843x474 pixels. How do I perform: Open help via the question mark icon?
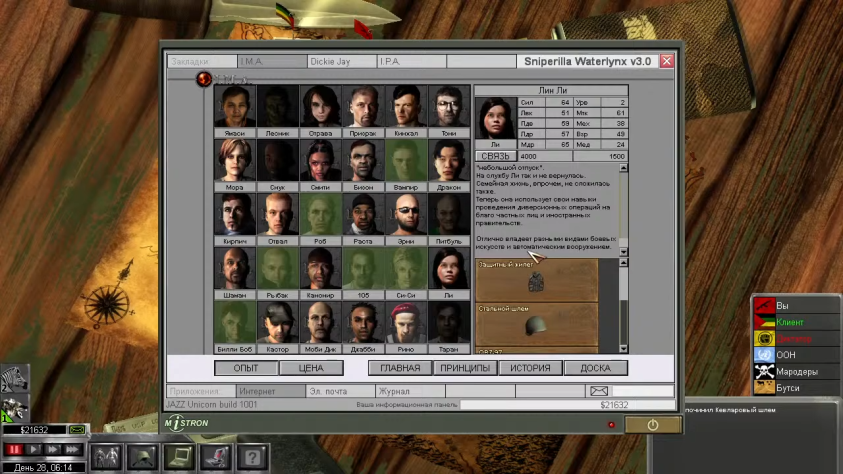pos(252,457)
